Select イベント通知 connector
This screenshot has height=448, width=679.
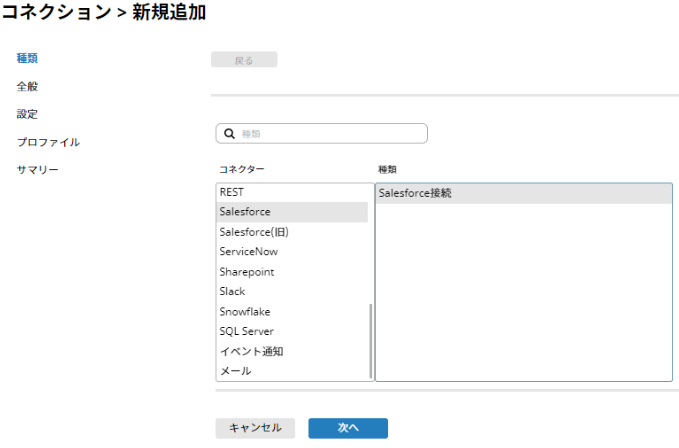292,351
